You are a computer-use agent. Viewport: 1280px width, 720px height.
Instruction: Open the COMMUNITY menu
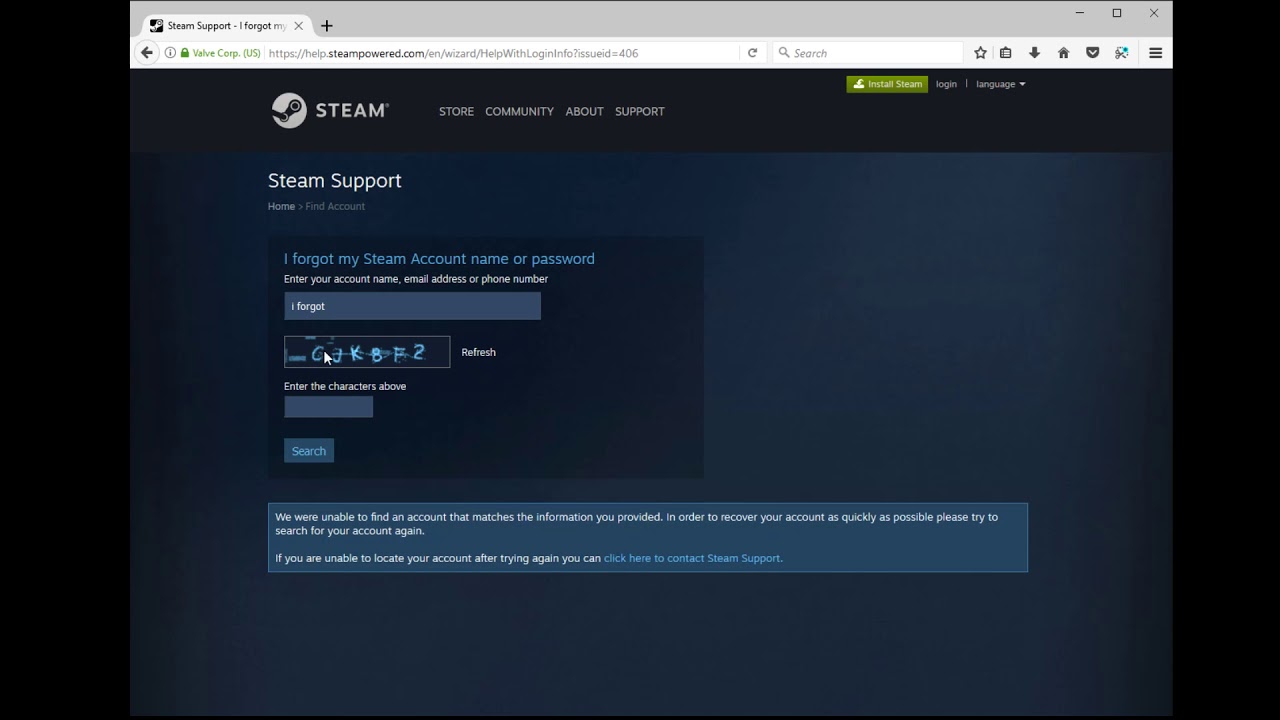(x=519, y=111)
